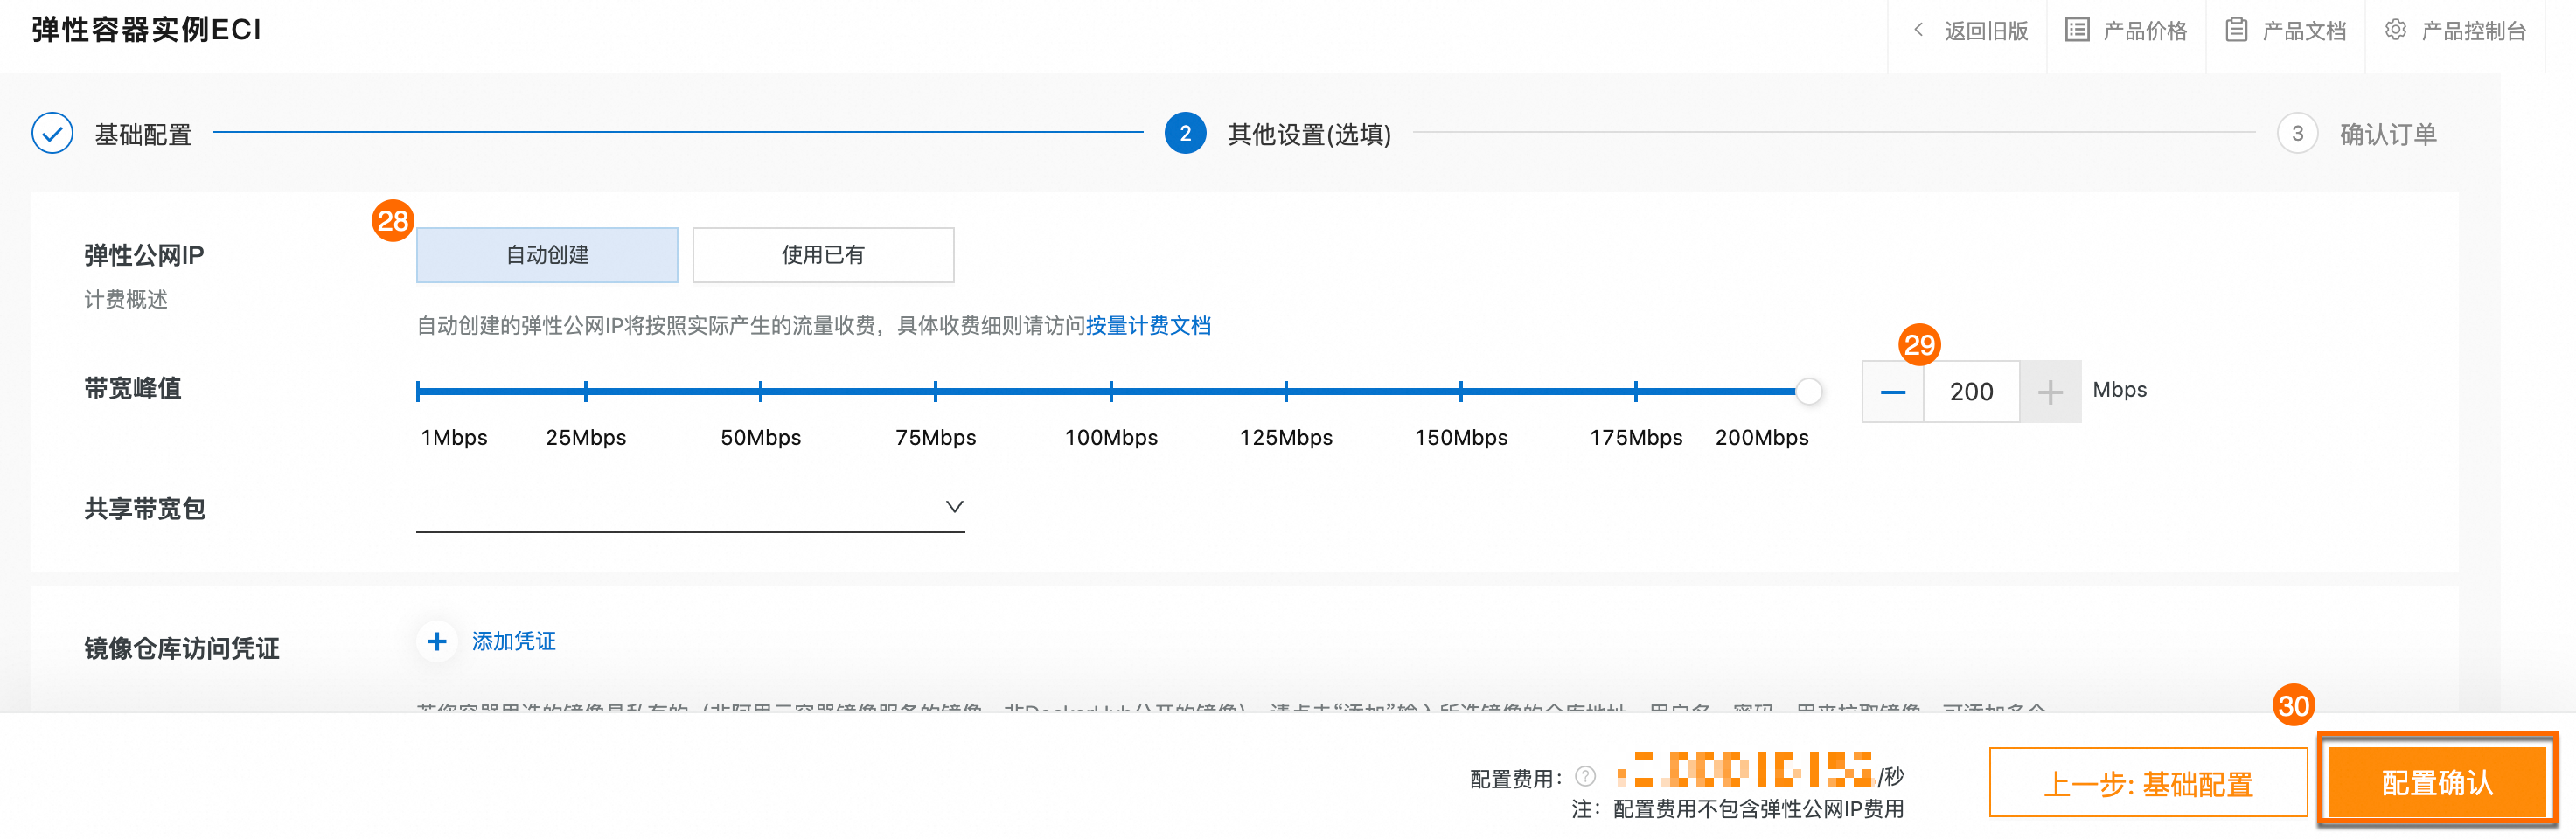
Task: Open 产品文档 page
Action: (x=2303, y=31)
